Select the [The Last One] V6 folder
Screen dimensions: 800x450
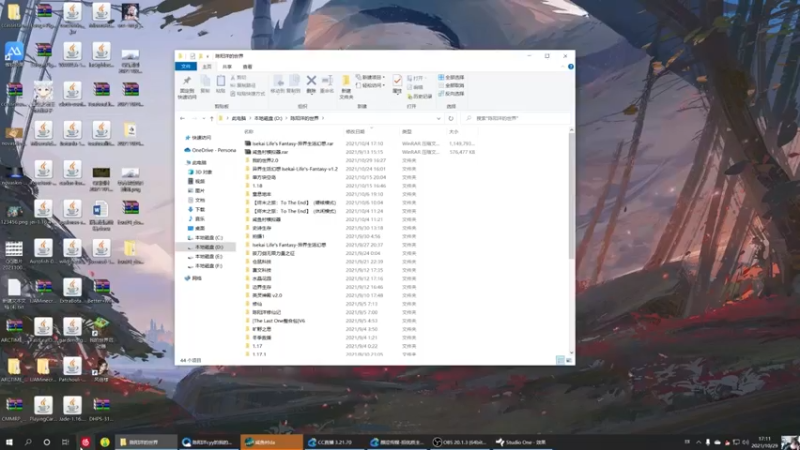click(x=275, y=321)
